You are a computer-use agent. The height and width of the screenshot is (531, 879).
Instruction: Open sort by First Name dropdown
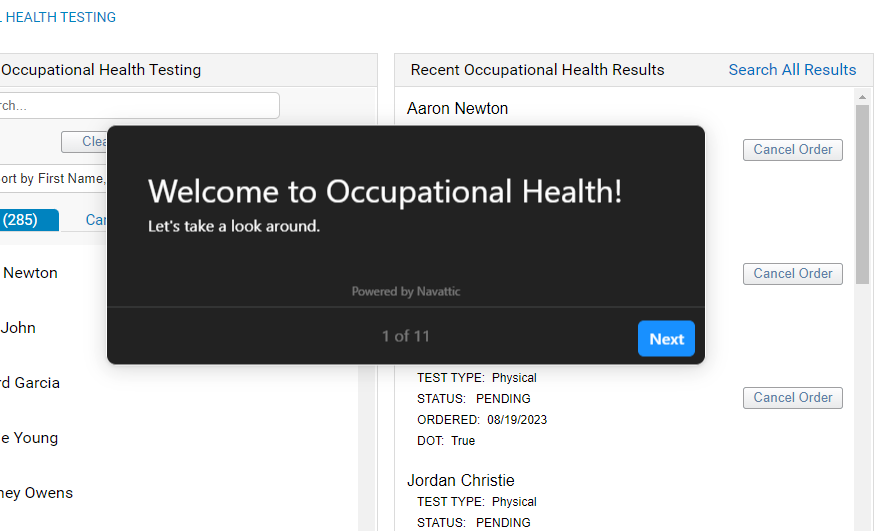point(53,178)
